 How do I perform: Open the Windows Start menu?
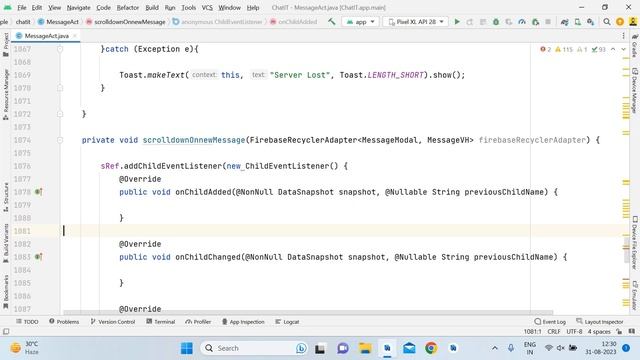[187, 348]
